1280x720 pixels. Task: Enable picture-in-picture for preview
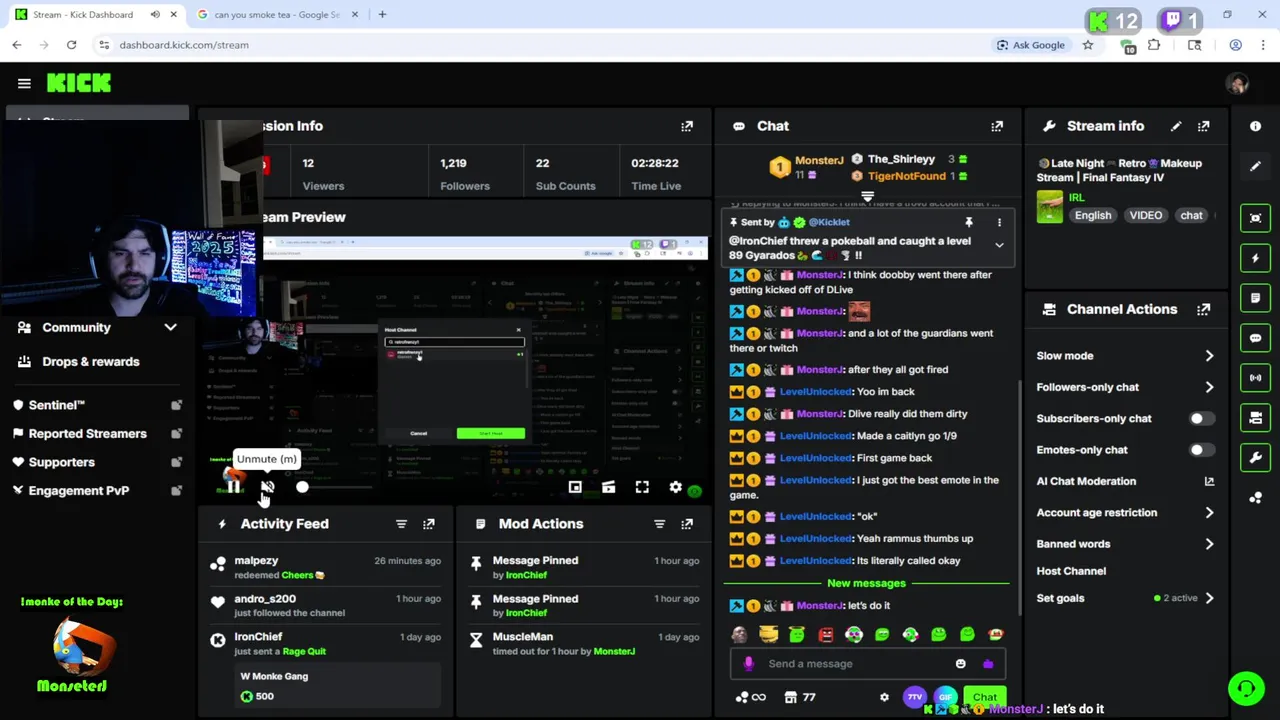[575, 487]
